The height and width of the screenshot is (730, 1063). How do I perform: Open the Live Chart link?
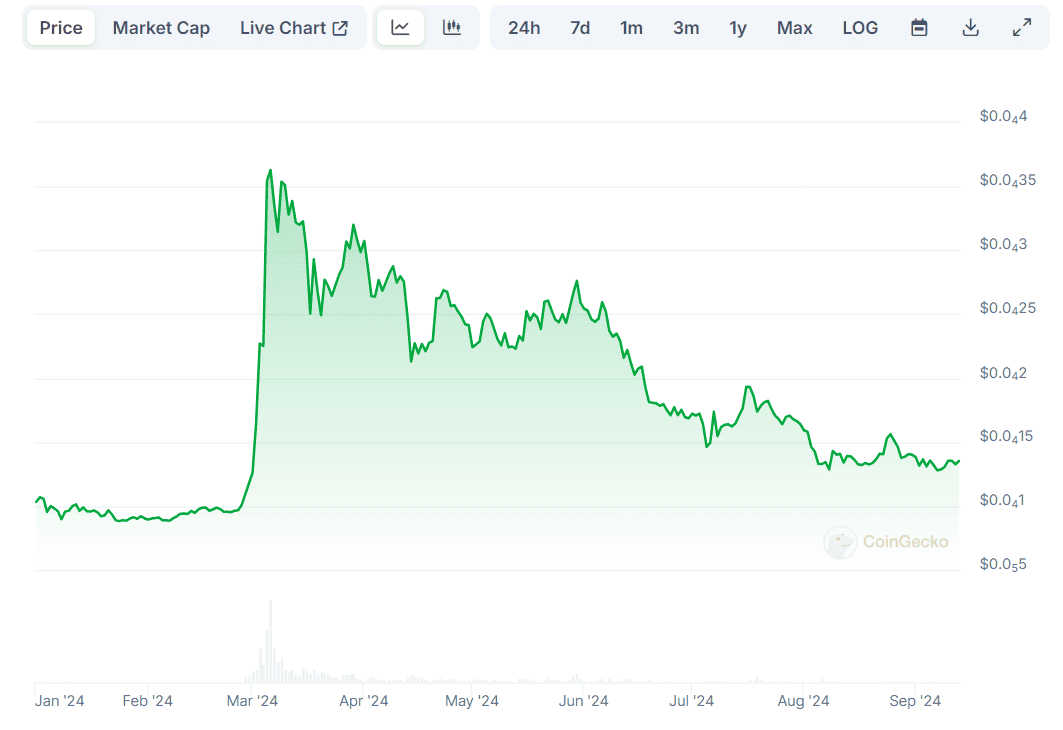(294, 28)
